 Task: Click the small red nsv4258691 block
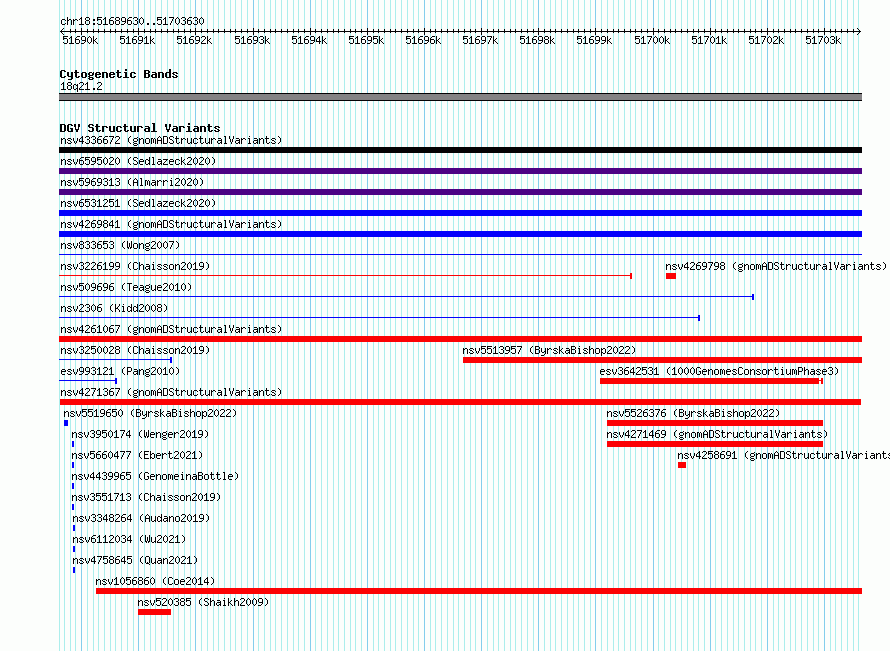682,465
